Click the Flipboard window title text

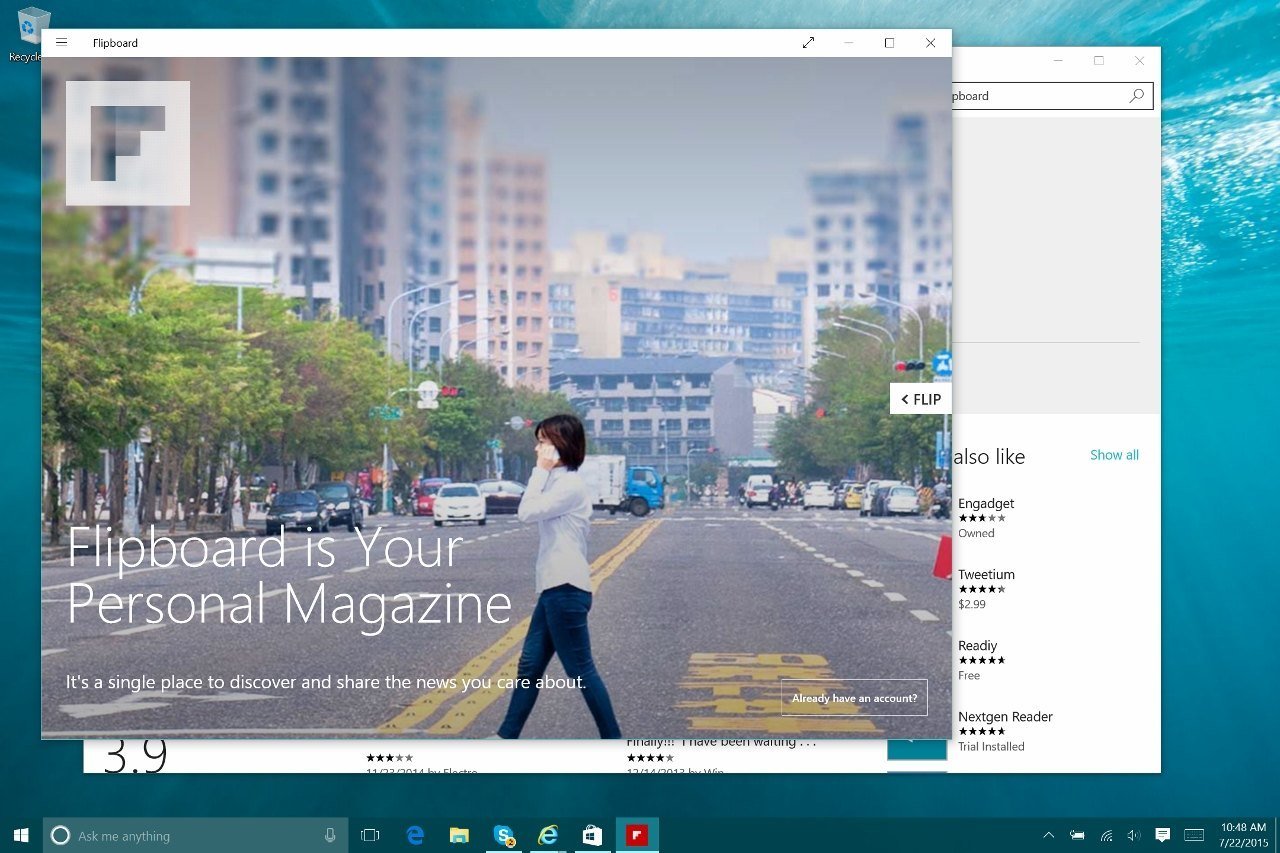pyautogui.click(x=115, y=43)
